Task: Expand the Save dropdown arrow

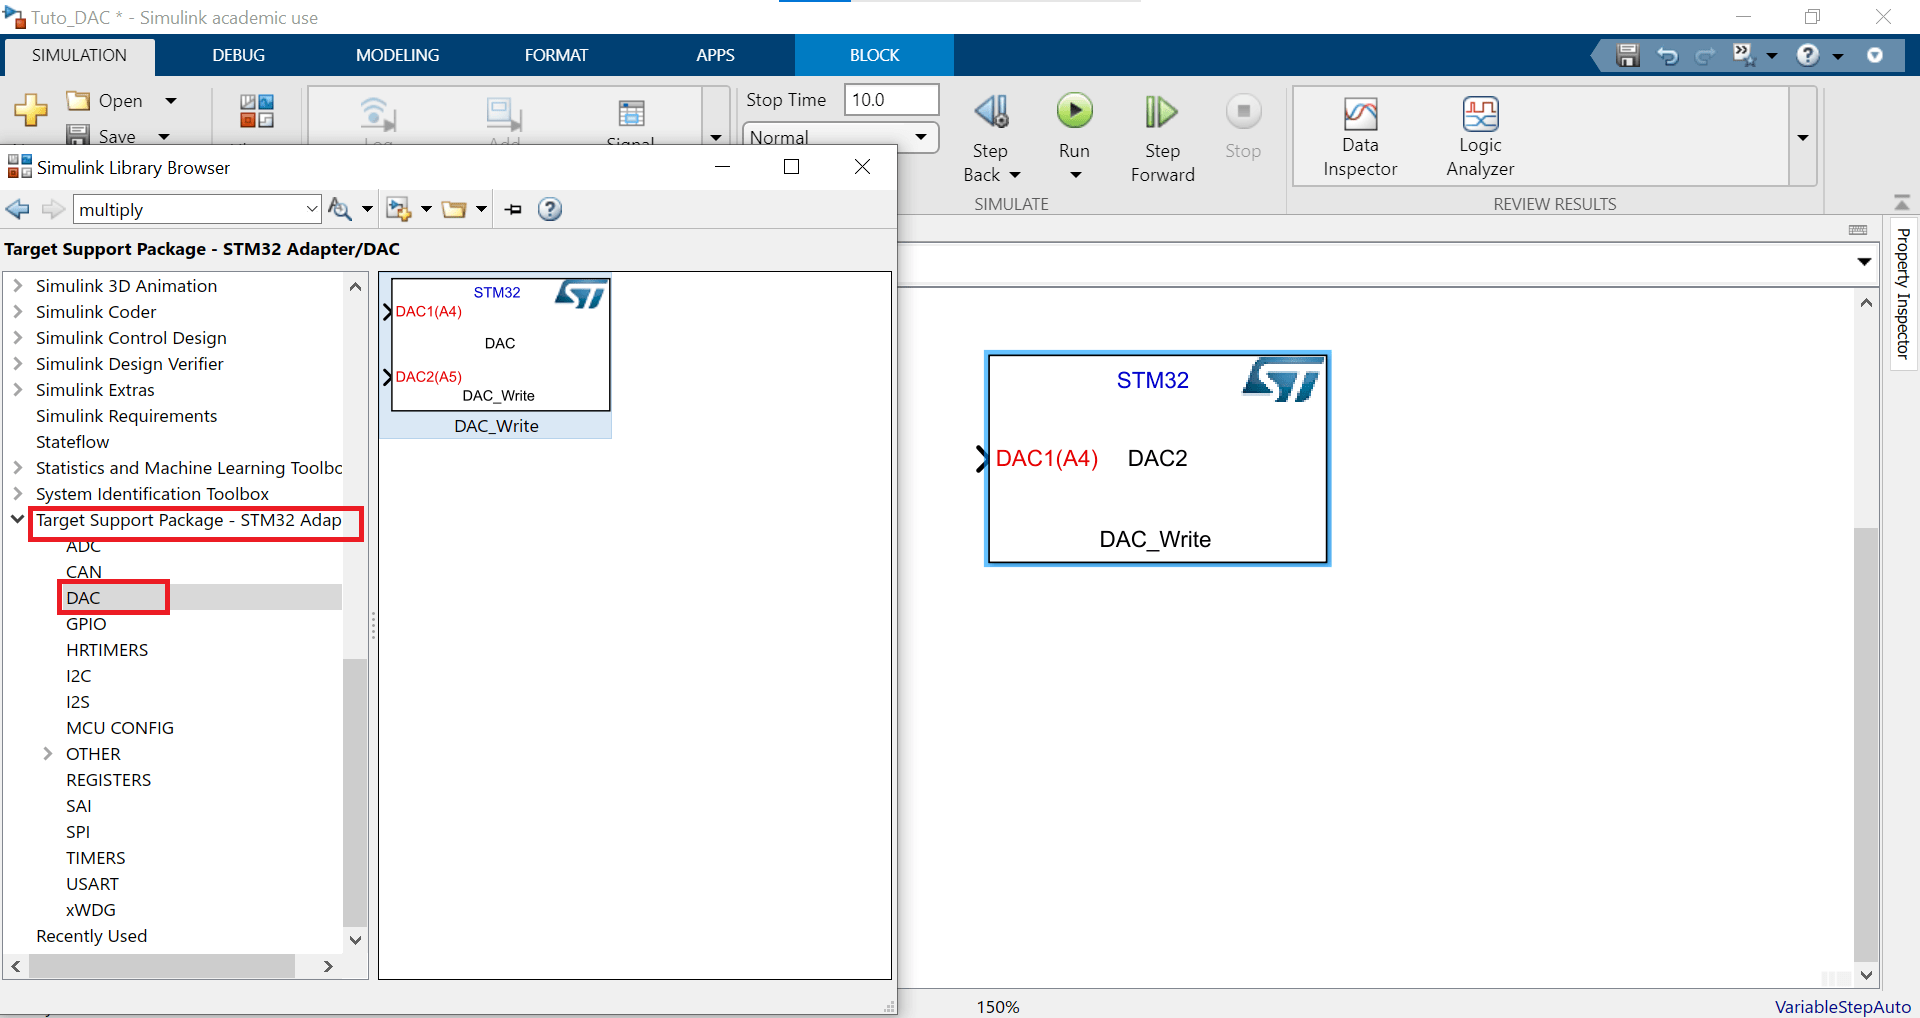Action: [x=164, y=136]
